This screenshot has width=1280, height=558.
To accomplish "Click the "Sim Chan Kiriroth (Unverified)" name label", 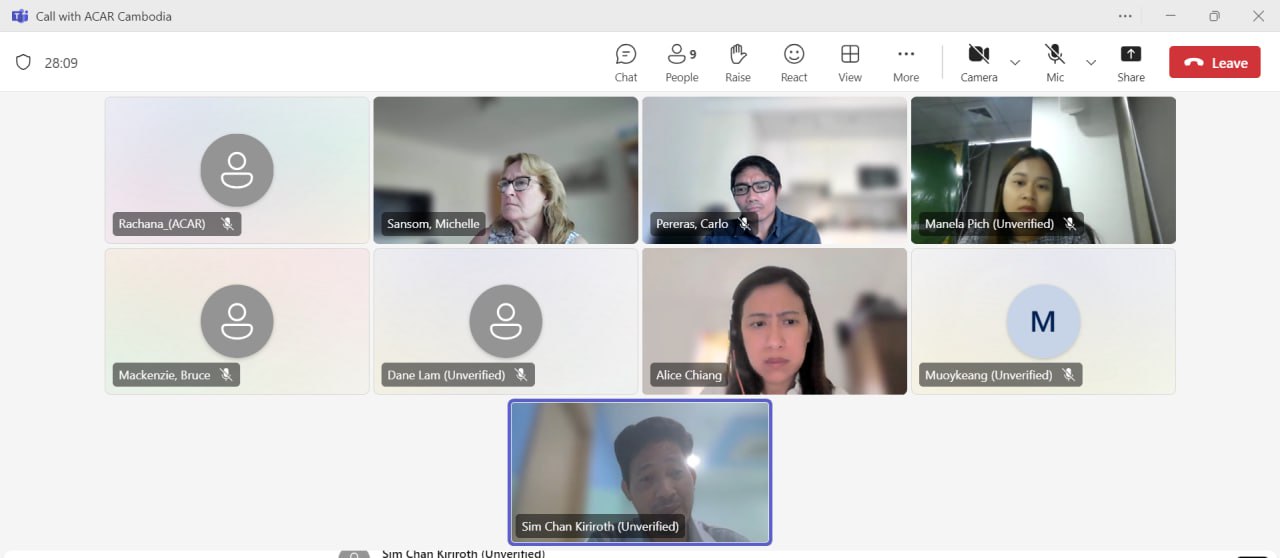I will (600, 526).
